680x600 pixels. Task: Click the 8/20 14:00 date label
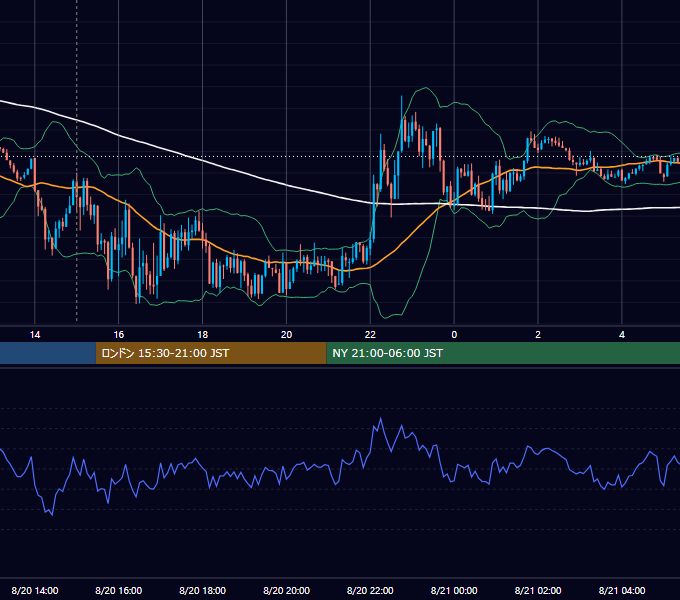pos(35,590)
